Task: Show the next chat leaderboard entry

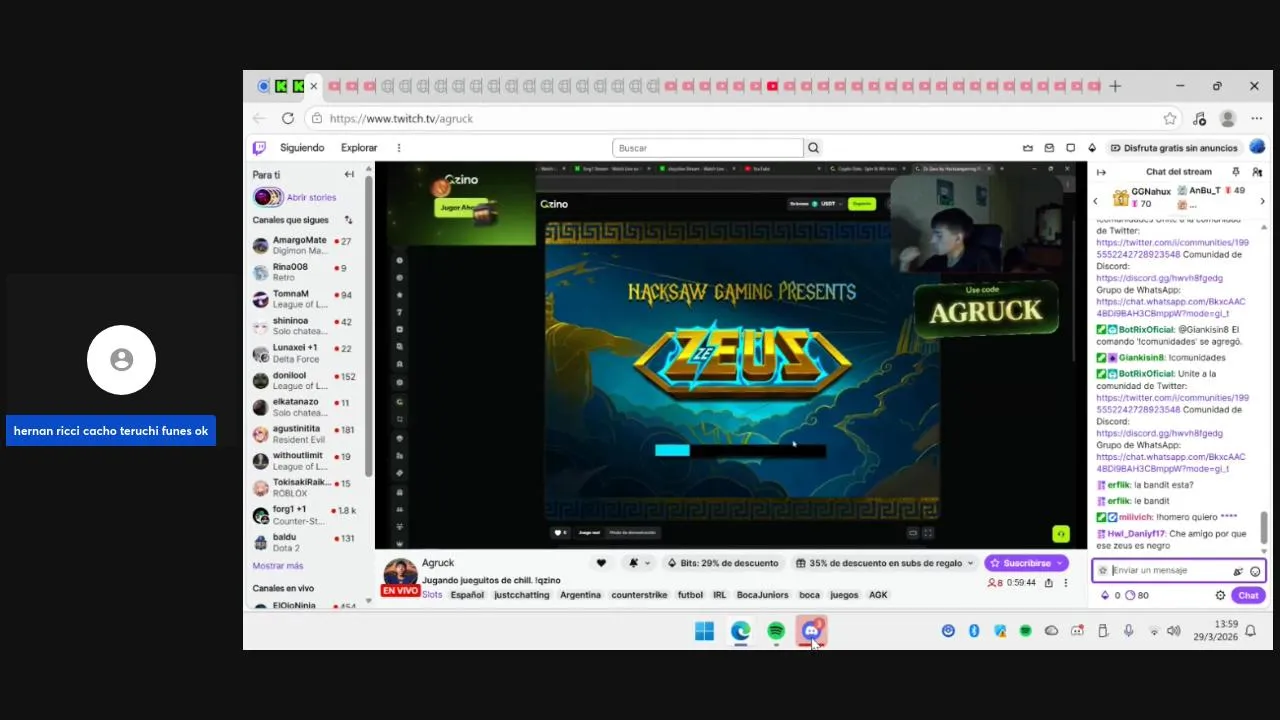Action: (1261, 201)
